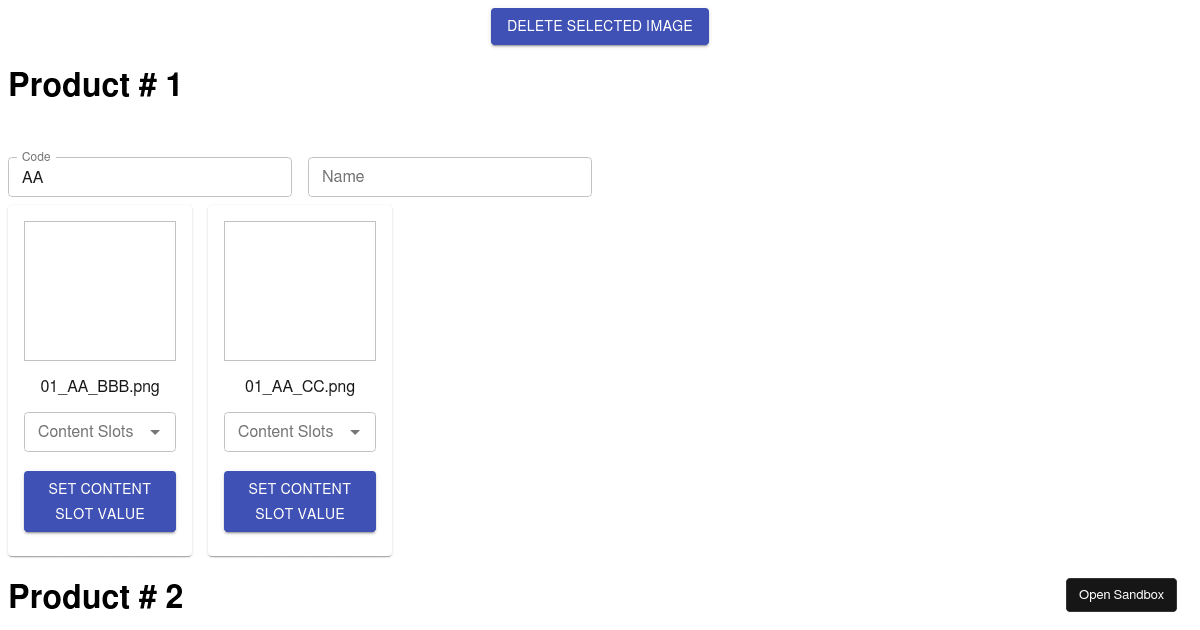Open Content Slots dropdown under 01_AA_CC.png

pyautogui.click(x=300, y=432)
